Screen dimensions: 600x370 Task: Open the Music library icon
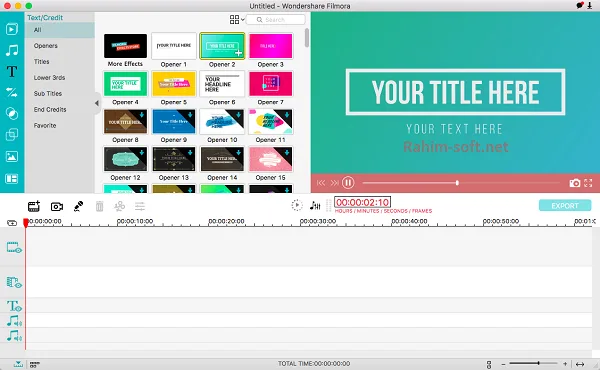pos(12,50)
